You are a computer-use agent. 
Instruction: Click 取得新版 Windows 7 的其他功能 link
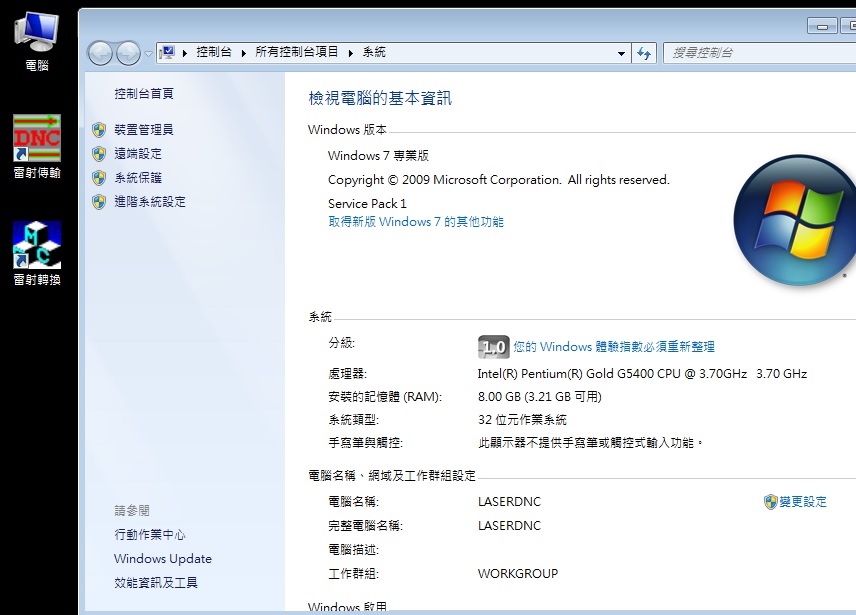(416, 222)
